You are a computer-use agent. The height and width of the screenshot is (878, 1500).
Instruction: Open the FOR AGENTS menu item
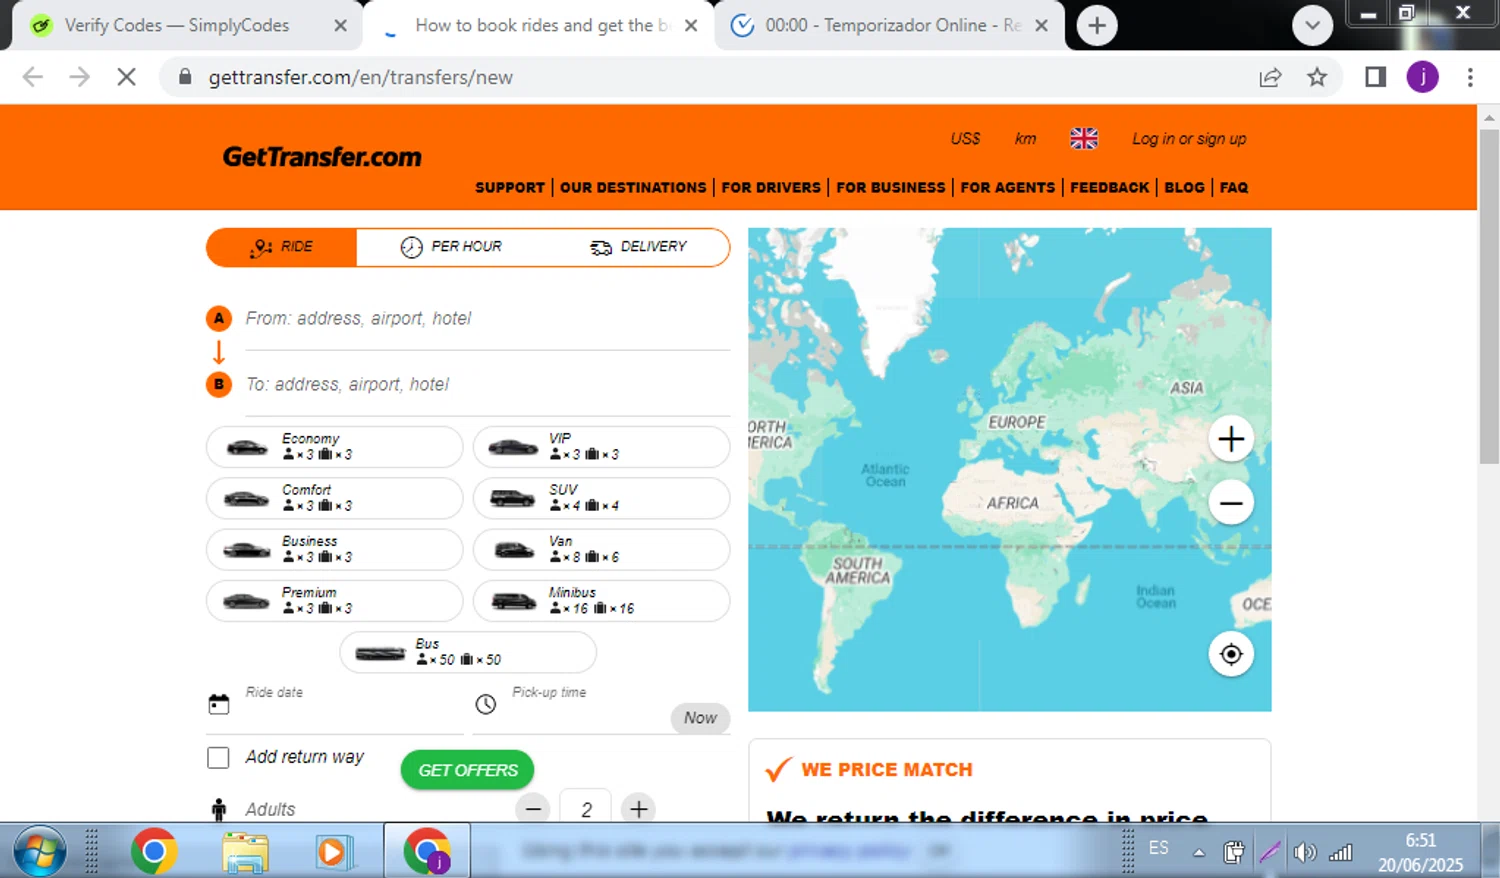[x=1008, y=187]
